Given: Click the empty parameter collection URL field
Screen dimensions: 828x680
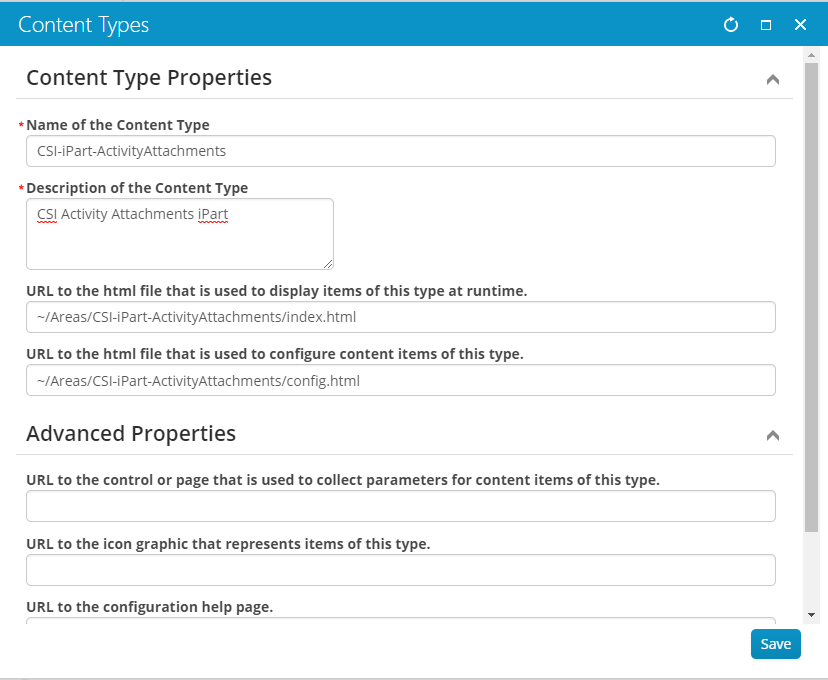Looking at the screenshot, I should (400, 506).
